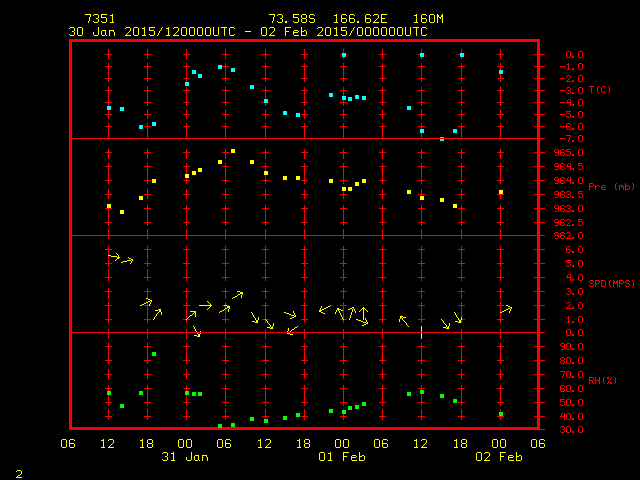640x480 pixels.
Task: Click the station ID 7351 label
Action: coord(100,19)
